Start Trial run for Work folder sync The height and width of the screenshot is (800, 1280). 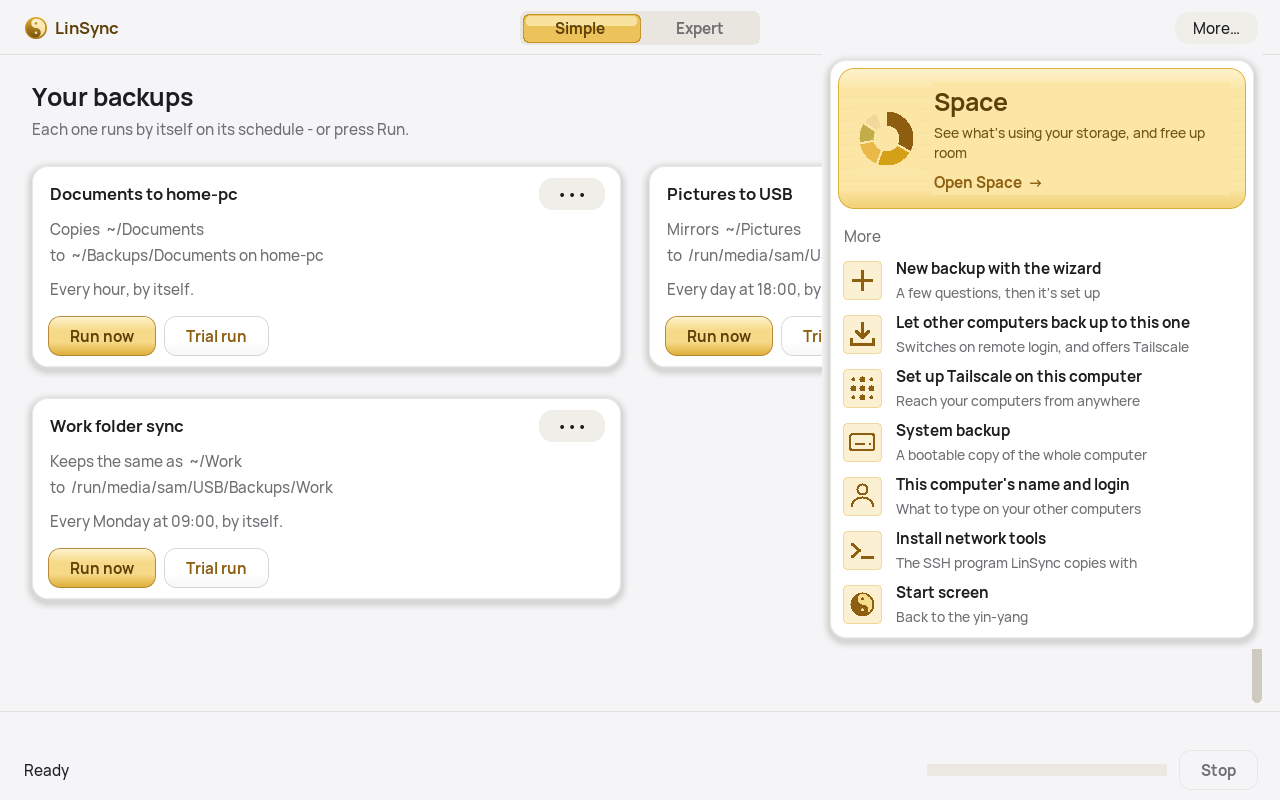(x=216, y=568)
